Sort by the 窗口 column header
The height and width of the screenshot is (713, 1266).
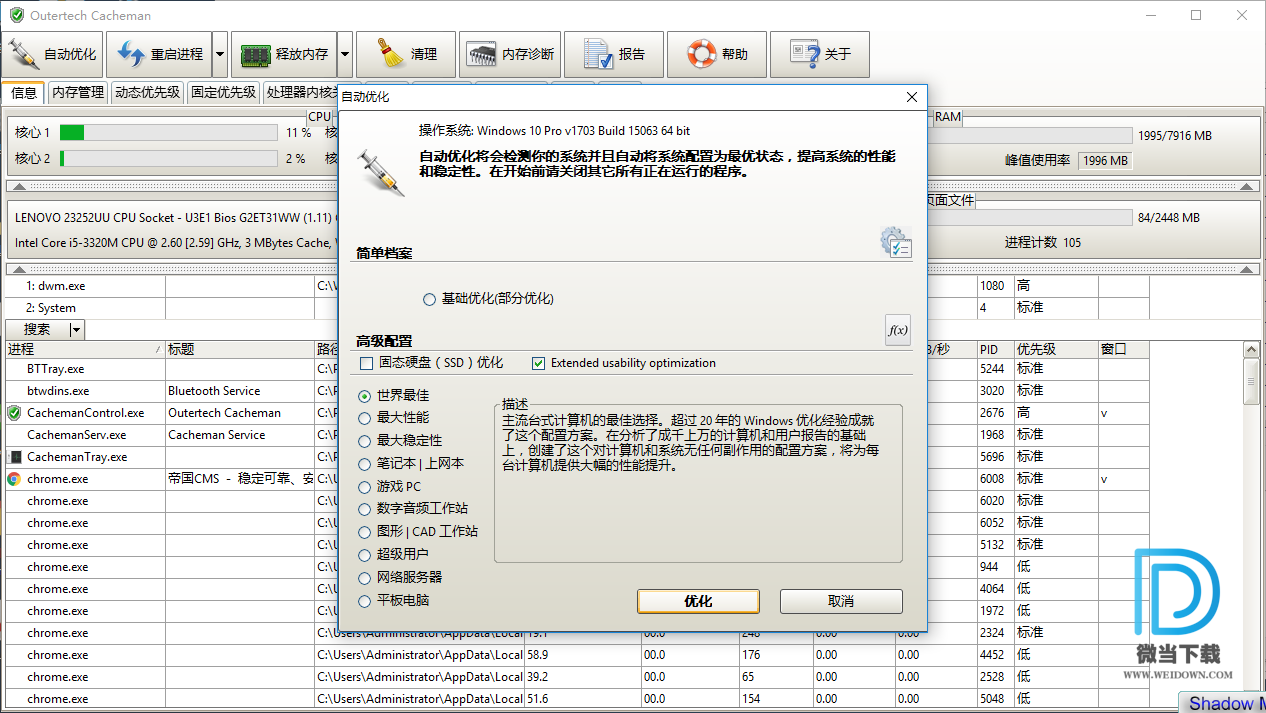(1123, 350)
